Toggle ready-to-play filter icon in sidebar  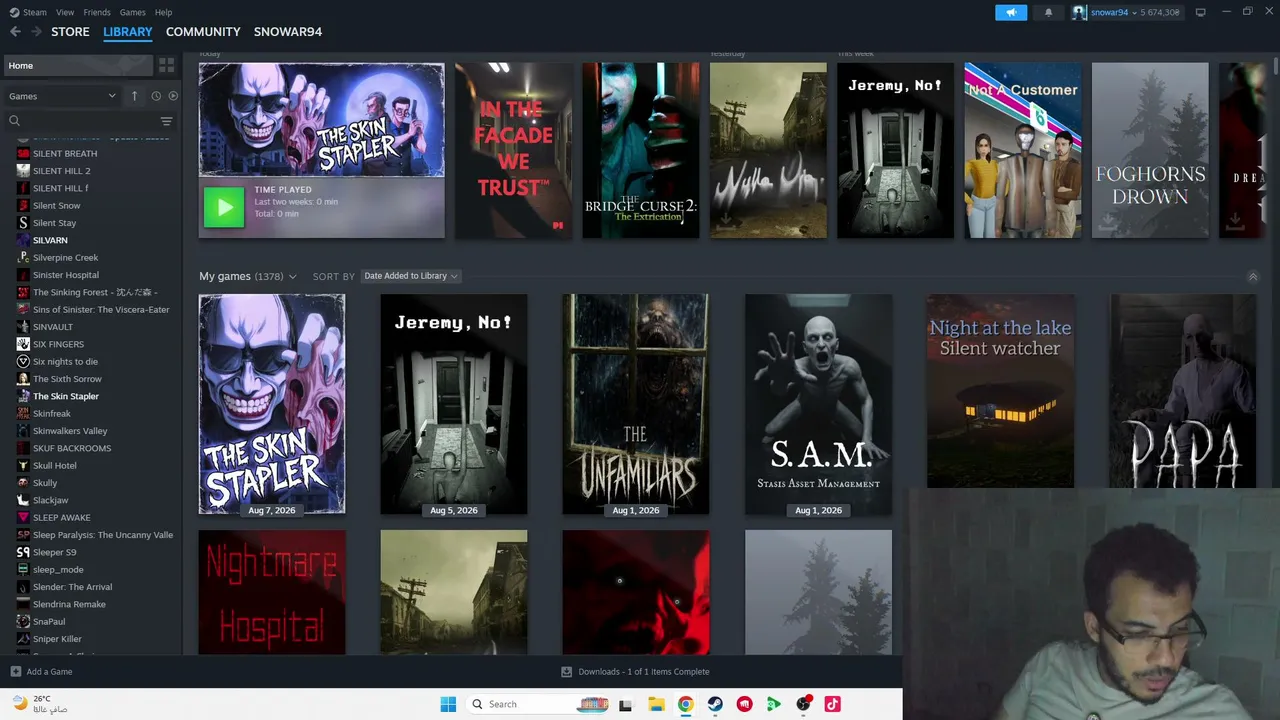point(173,96)
